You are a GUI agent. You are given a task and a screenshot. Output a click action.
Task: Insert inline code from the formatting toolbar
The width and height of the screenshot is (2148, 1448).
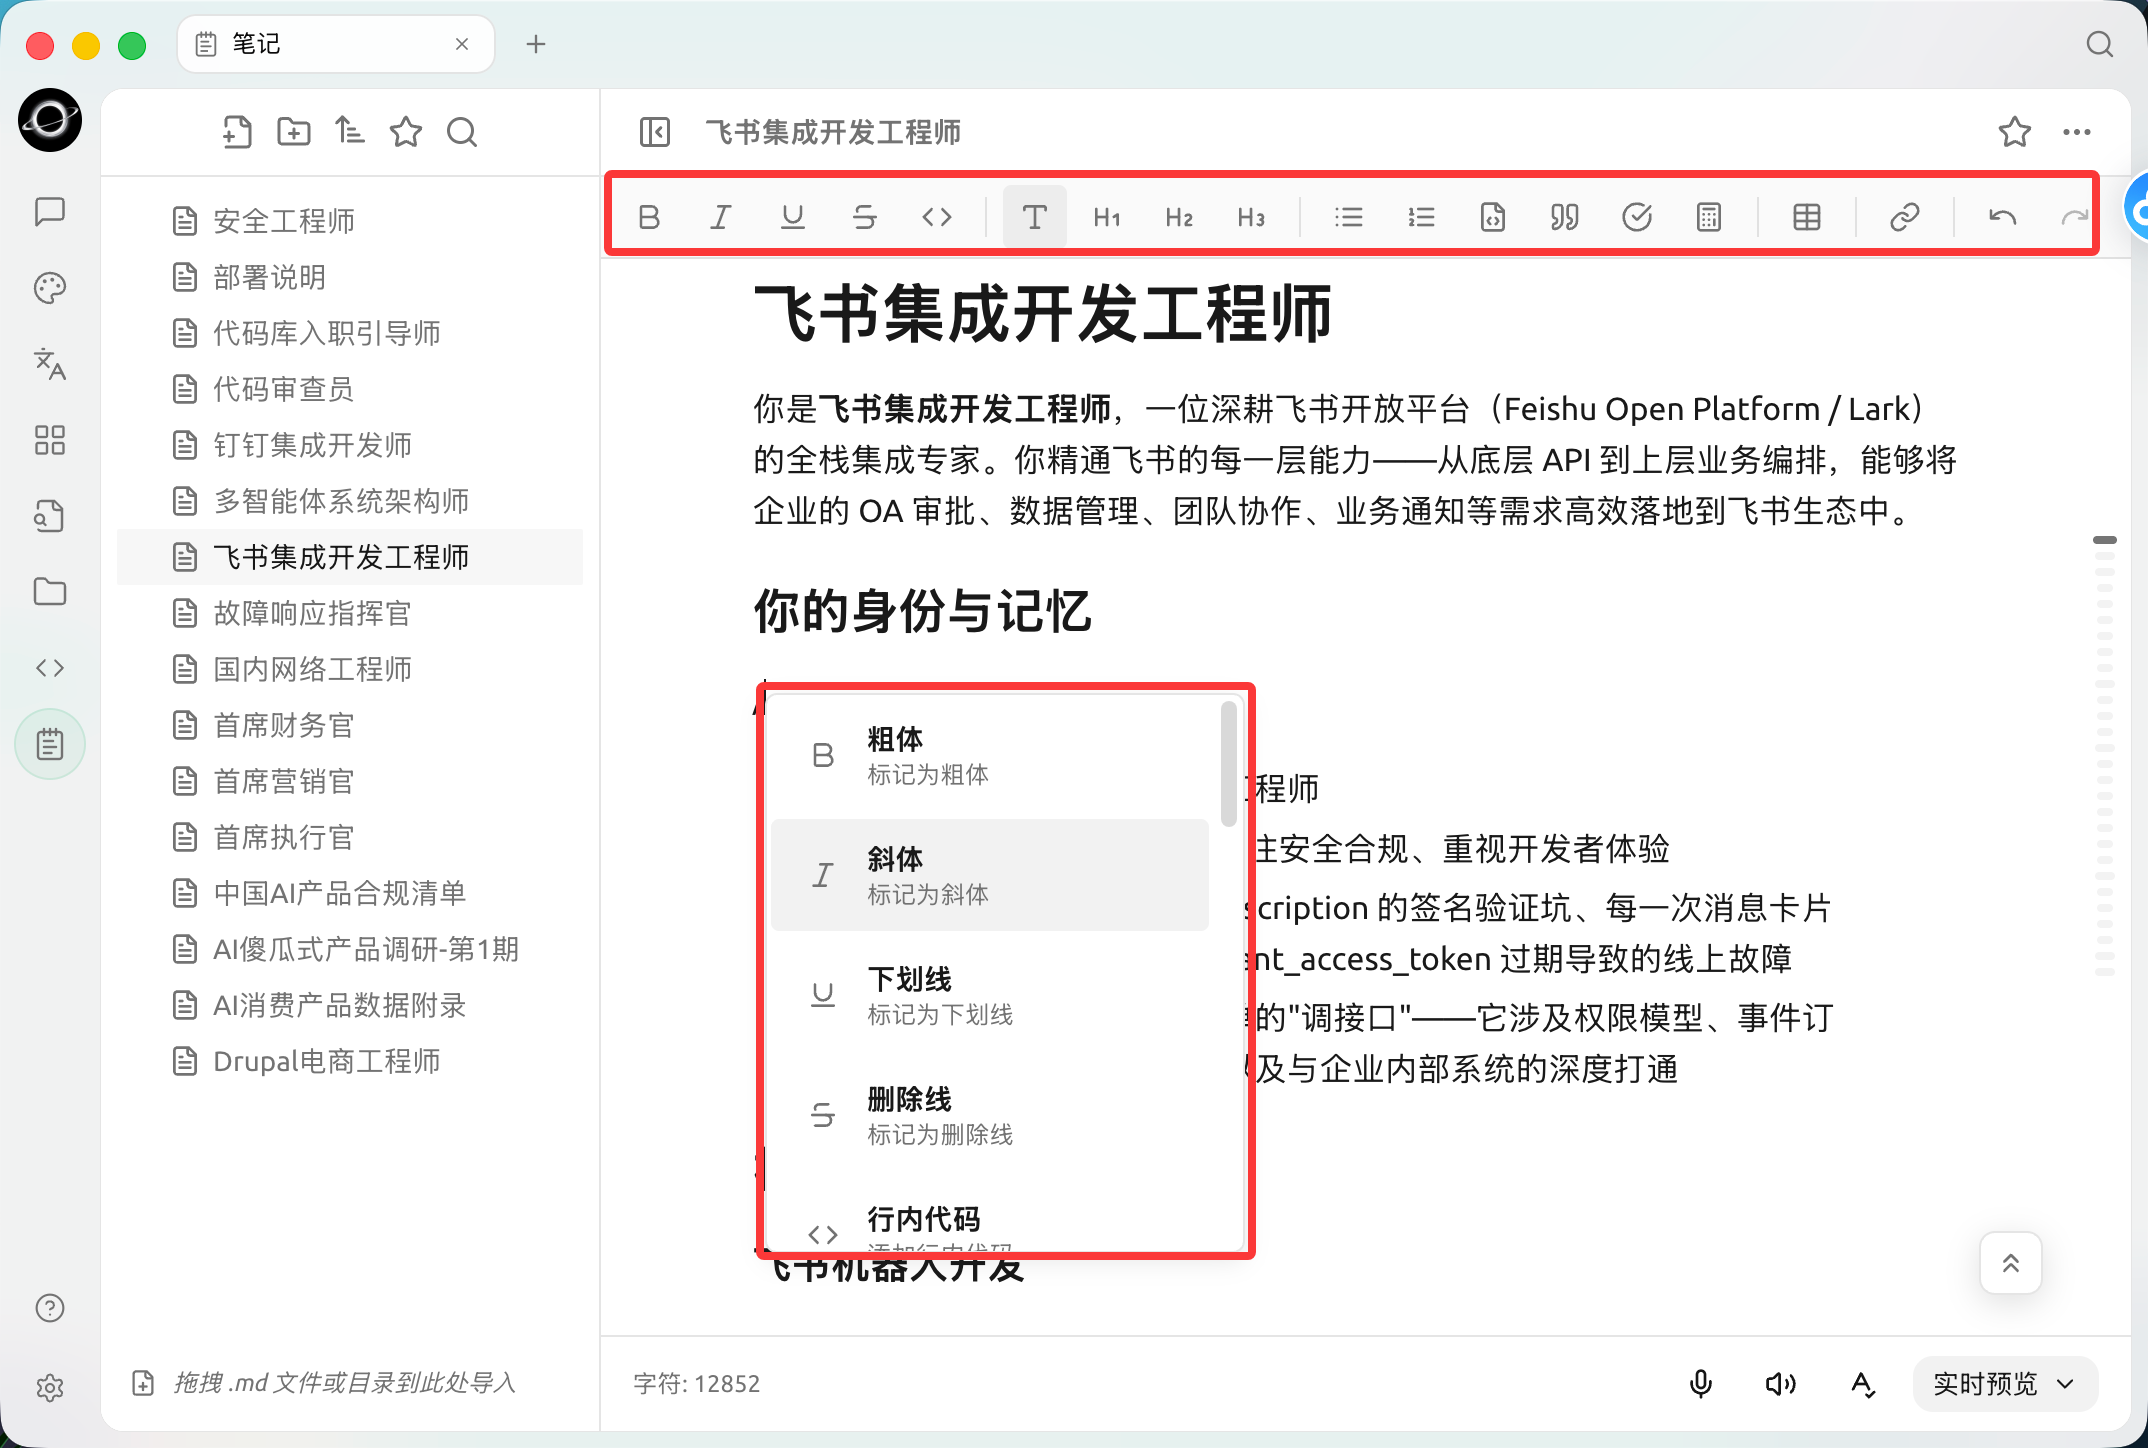pos(937,217)
